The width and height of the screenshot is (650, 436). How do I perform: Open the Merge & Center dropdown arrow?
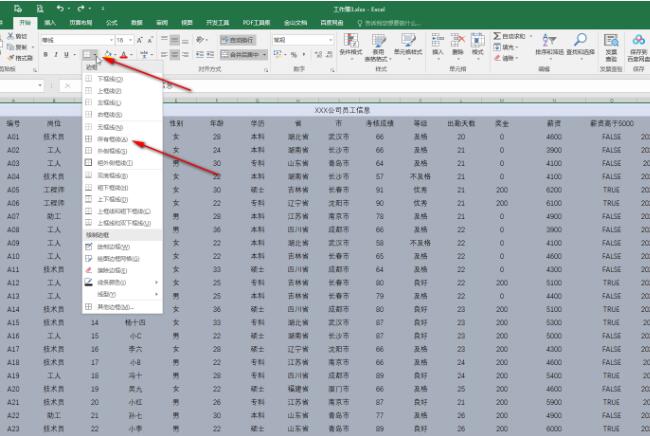[264, 55]
